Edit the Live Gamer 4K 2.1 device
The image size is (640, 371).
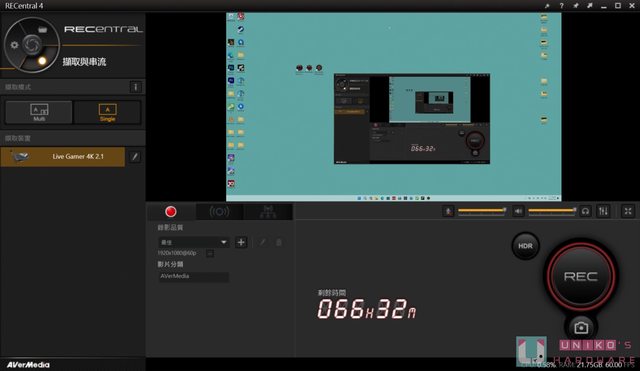coord(135,157)
